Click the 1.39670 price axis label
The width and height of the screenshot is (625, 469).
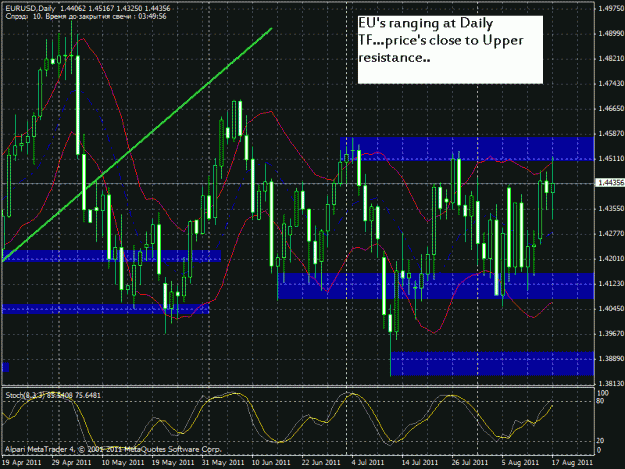(x=611, y=334)
